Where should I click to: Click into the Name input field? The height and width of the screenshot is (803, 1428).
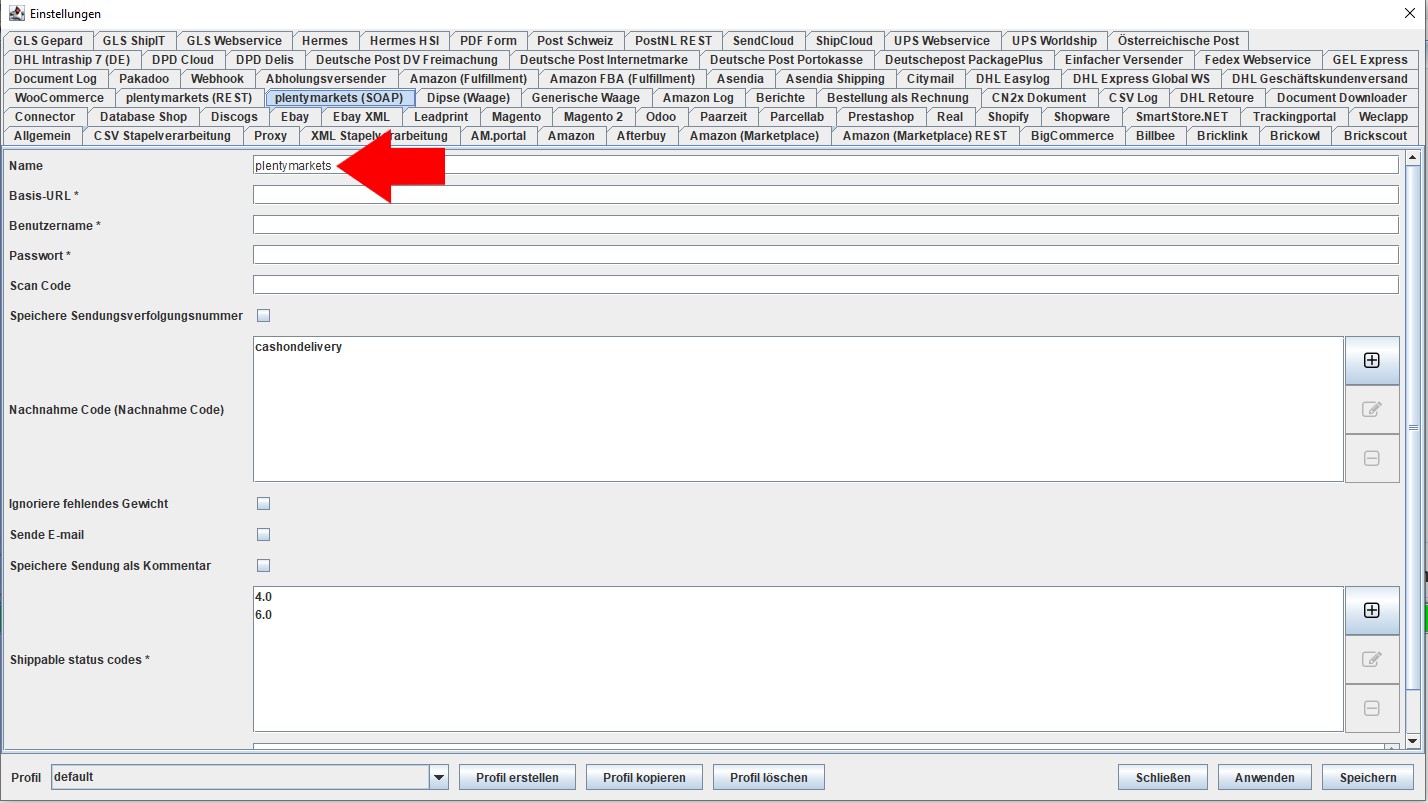coord(826,165)
